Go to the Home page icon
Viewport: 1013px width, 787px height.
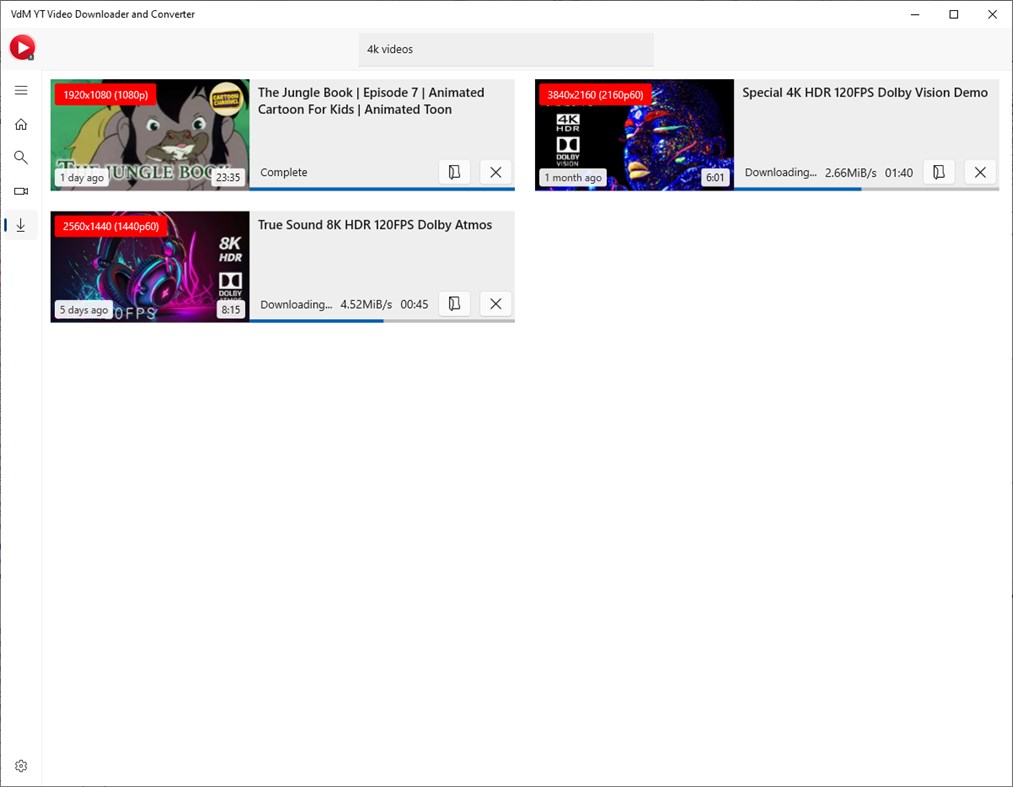[21, 124]
